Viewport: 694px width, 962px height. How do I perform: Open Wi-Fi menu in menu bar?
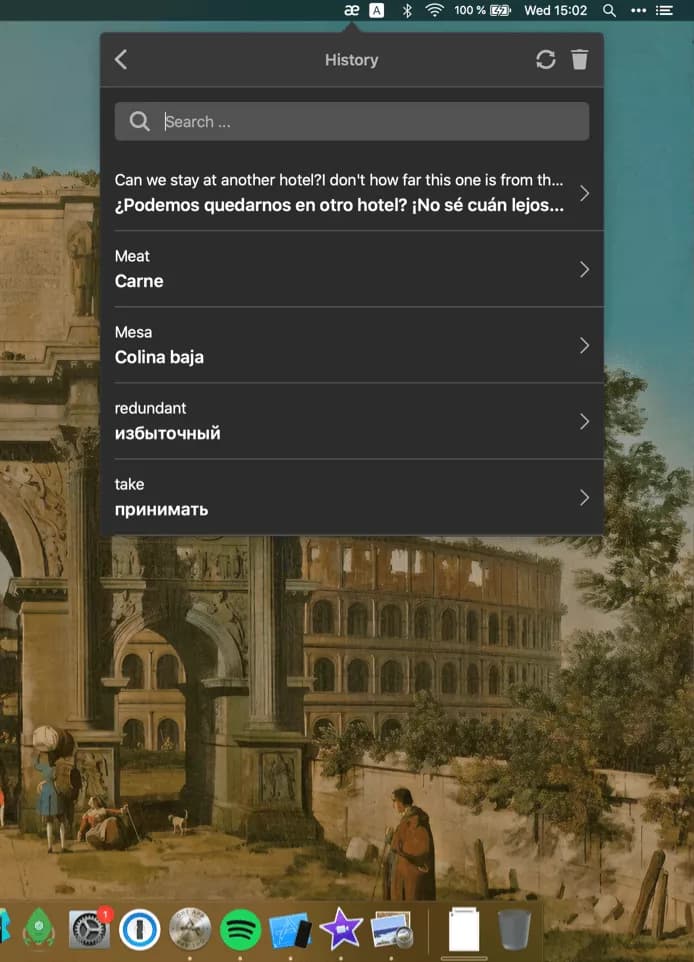(434, 10)
